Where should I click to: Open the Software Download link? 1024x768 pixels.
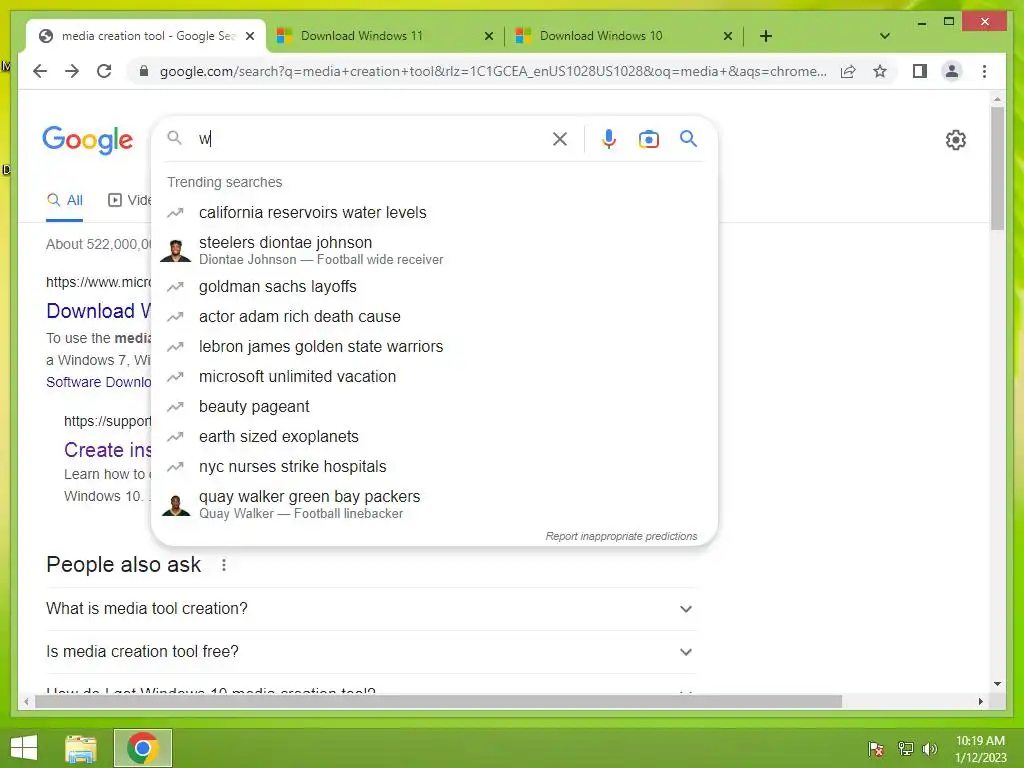(99, 382)
